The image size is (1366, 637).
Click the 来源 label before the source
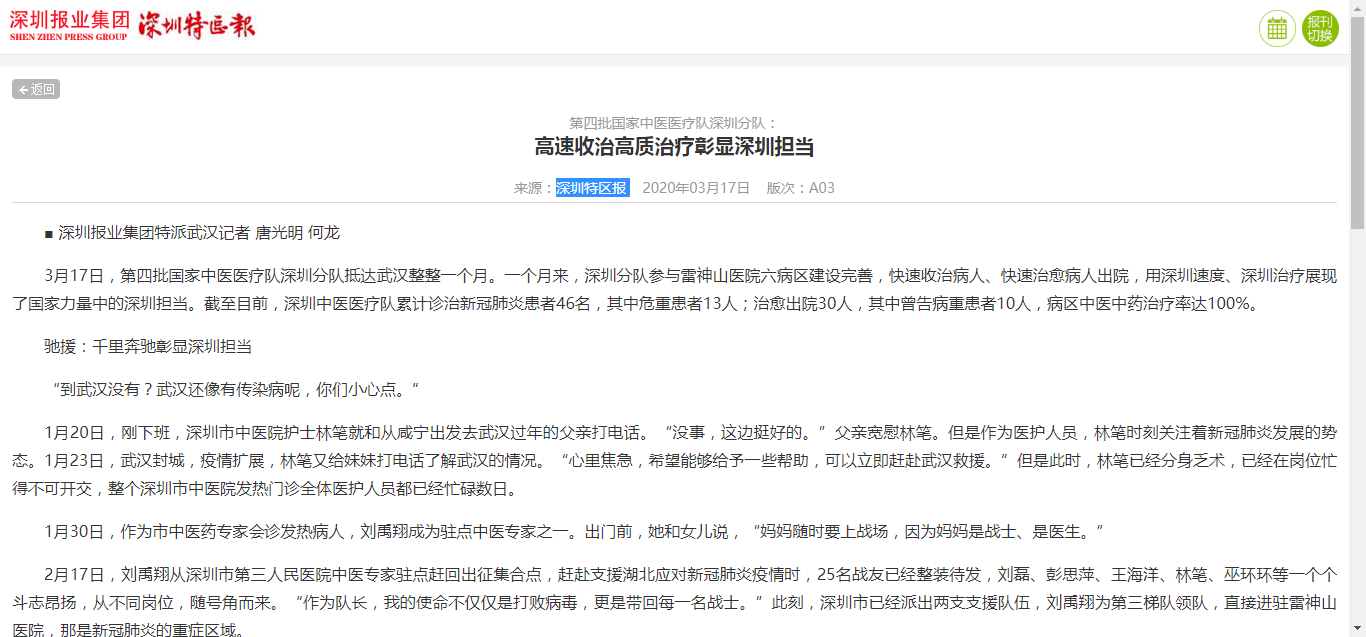pos(534,188)
